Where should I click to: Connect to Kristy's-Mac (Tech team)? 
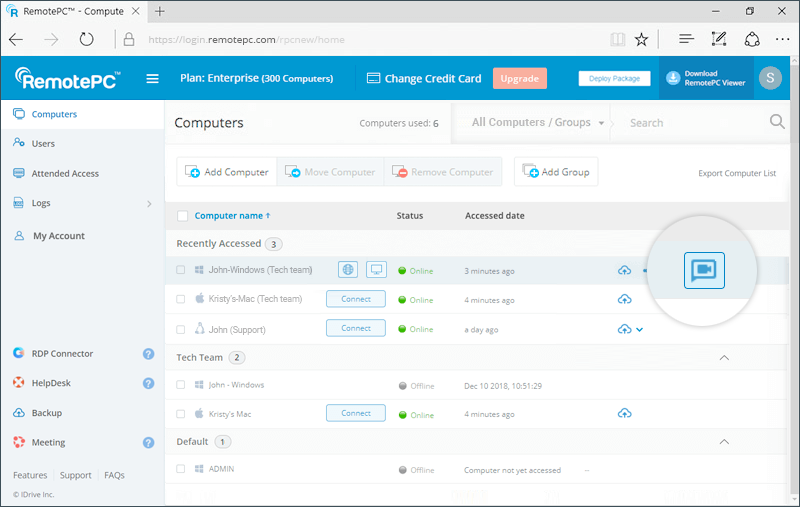pyautogui.click(x=356, y=299)
